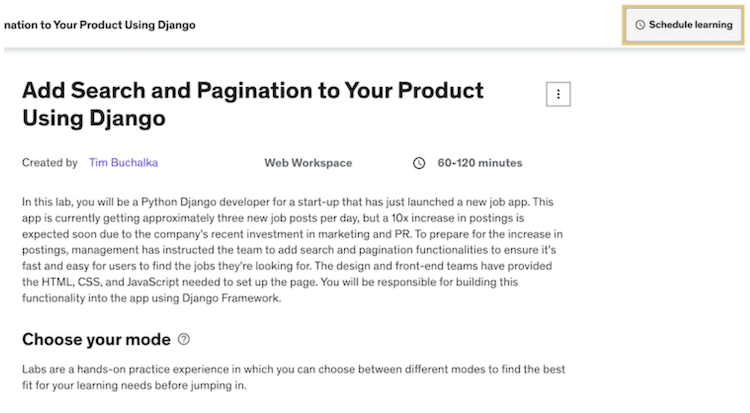Click the Created by label

(50, 163)
